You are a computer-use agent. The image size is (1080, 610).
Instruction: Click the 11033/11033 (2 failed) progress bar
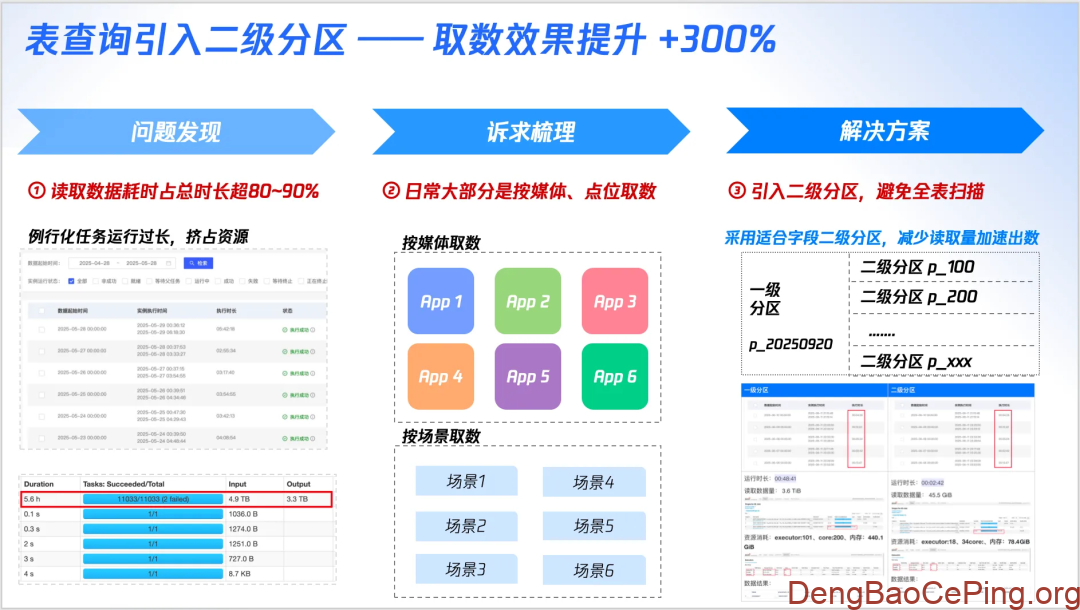(152, 499)
